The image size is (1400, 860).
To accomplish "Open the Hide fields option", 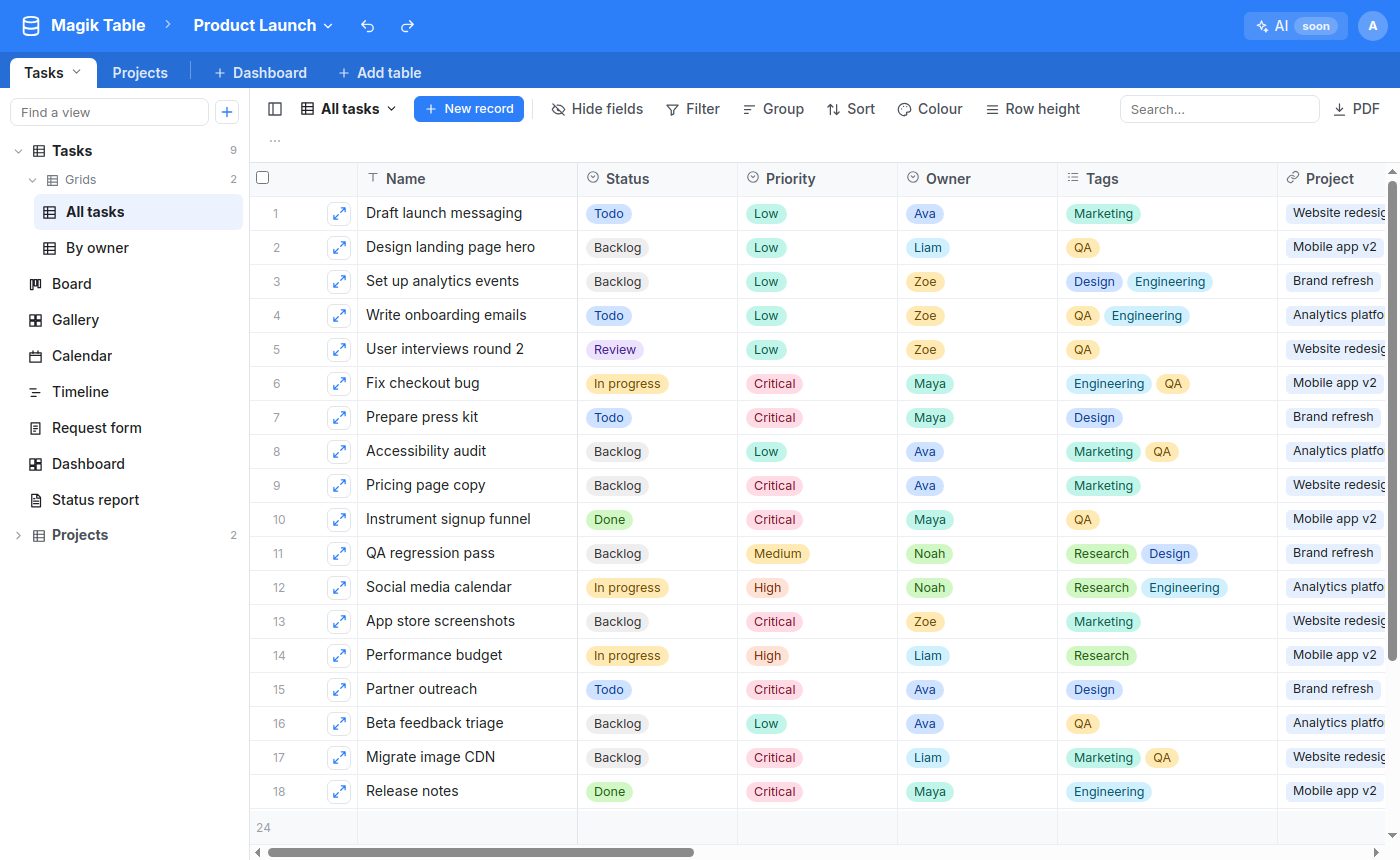I will 597,109.
